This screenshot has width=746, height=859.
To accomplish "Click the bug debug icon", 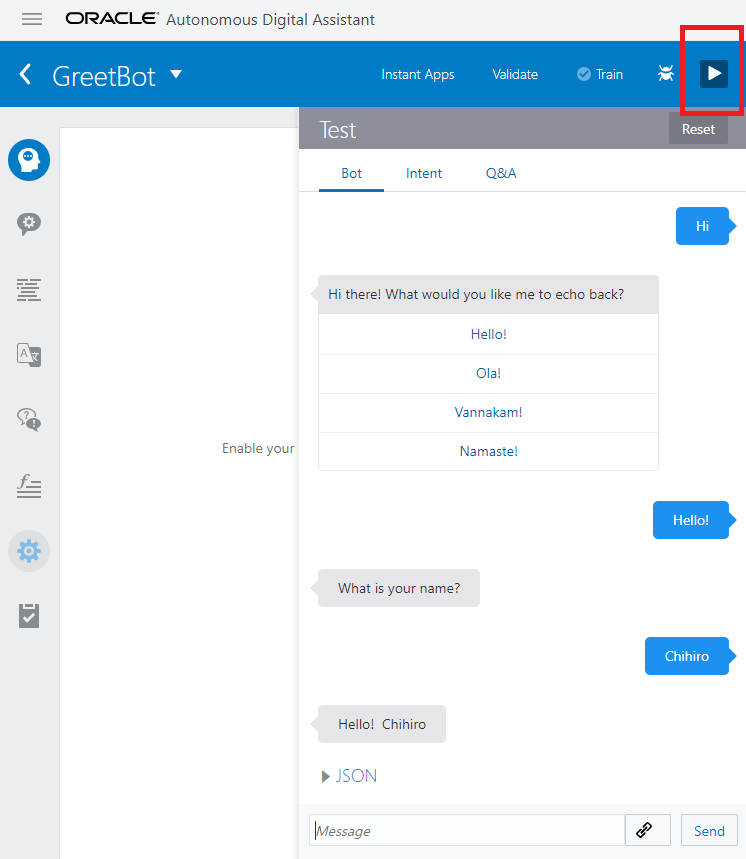I will [x=665, y=73].
